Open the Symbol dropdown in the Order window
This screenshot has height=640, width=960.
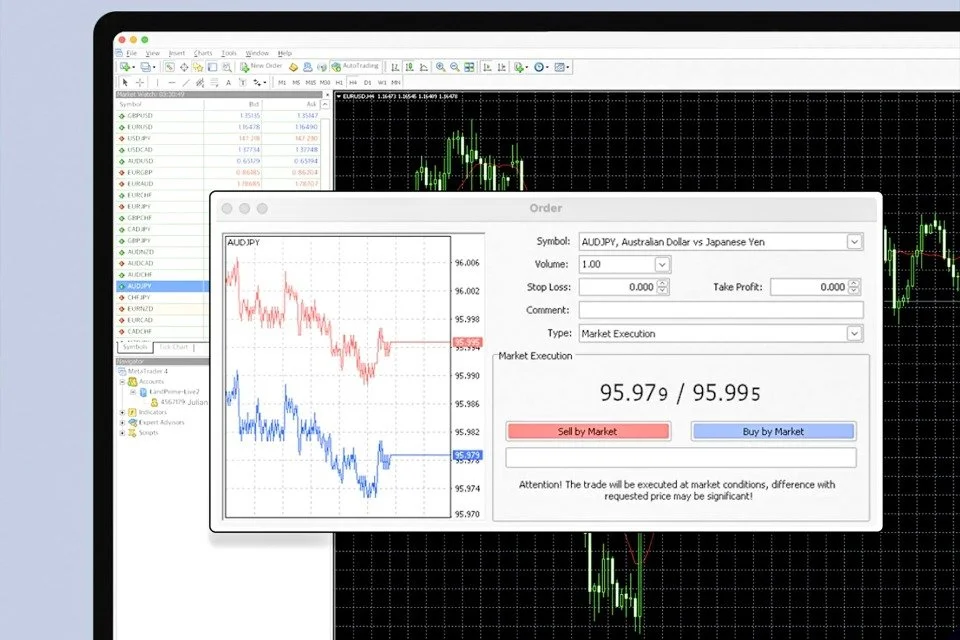pos(854,241)
